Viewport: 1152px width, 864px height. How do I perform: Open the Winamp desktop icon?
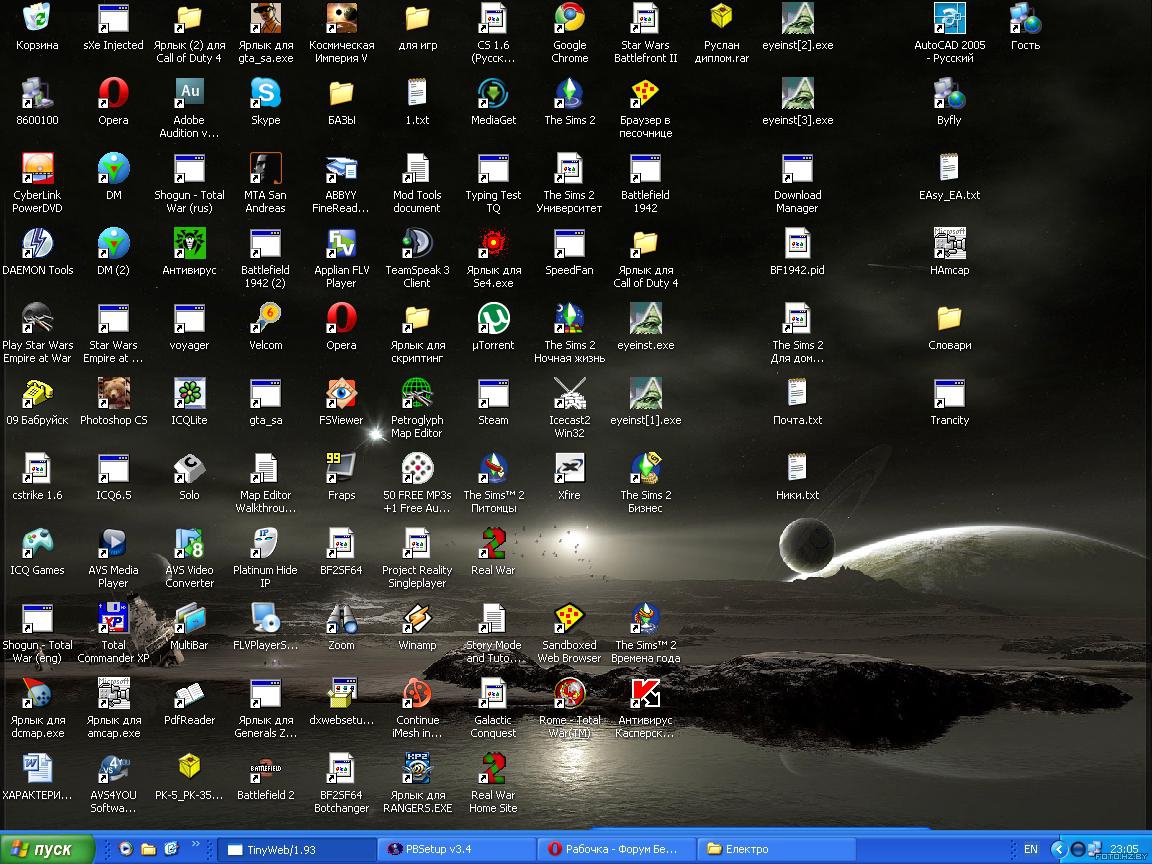417,619
